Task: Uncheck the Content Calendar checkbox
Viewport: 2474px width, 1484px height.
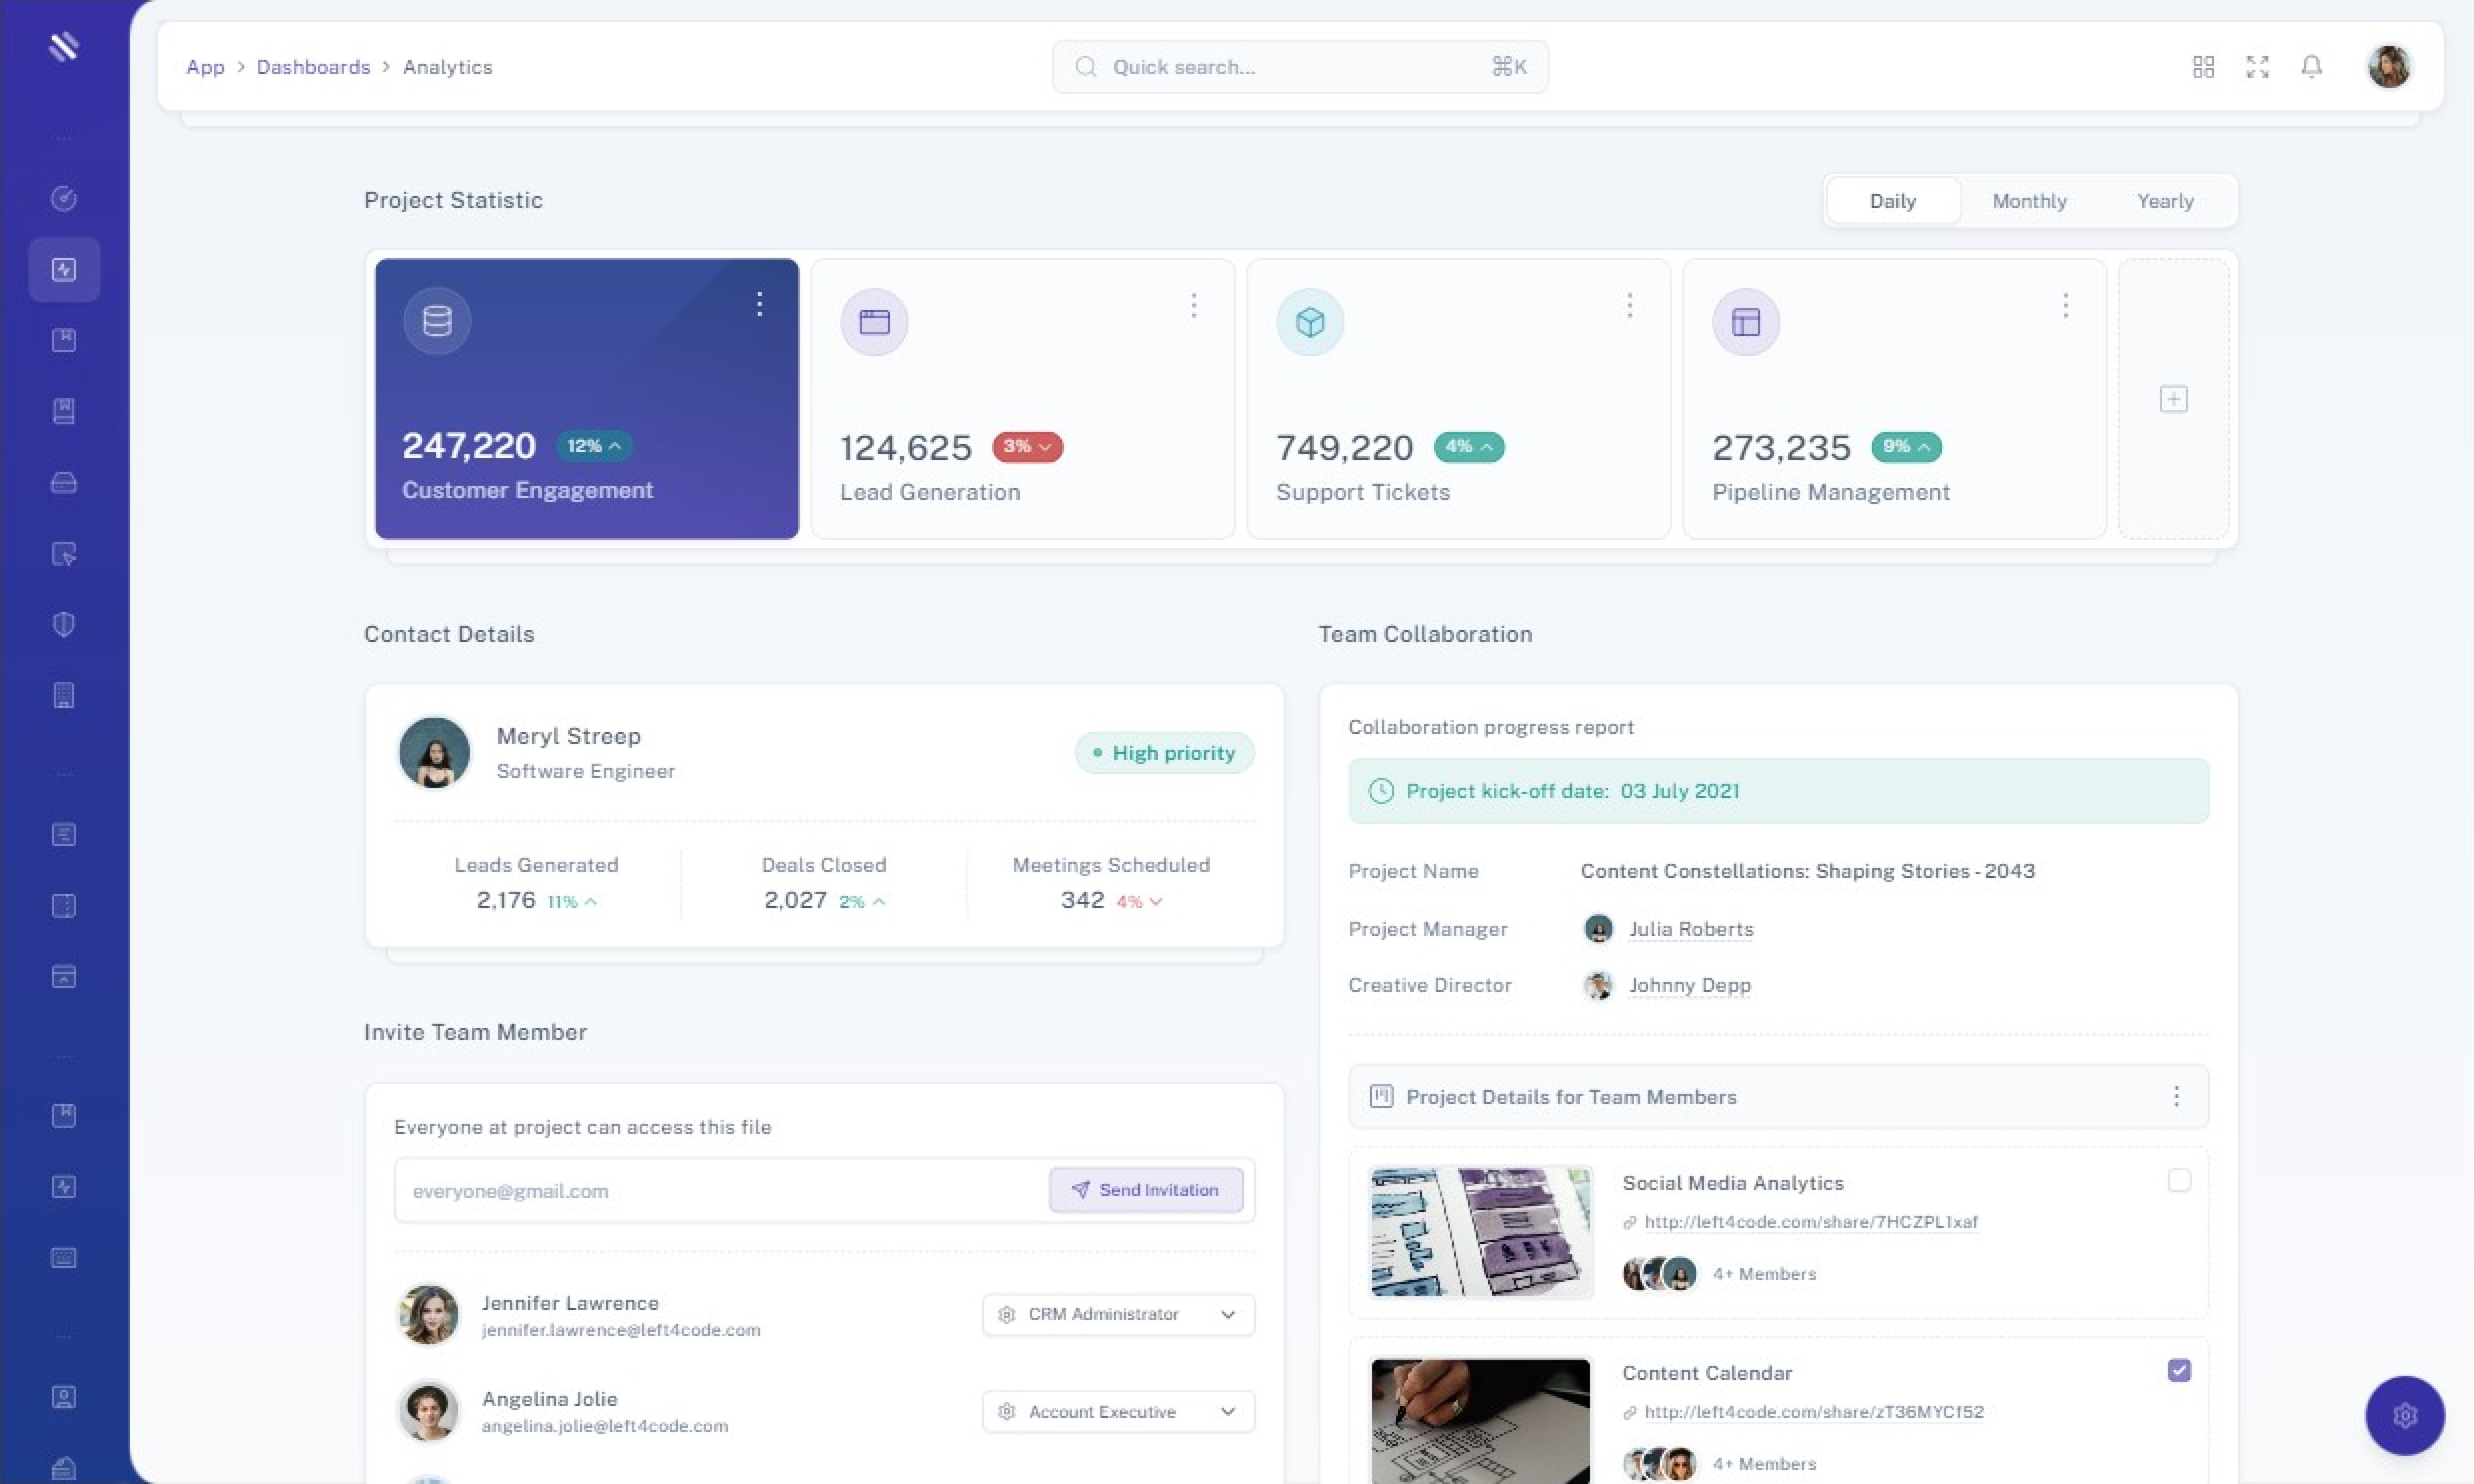Action: (2179, 1370)
